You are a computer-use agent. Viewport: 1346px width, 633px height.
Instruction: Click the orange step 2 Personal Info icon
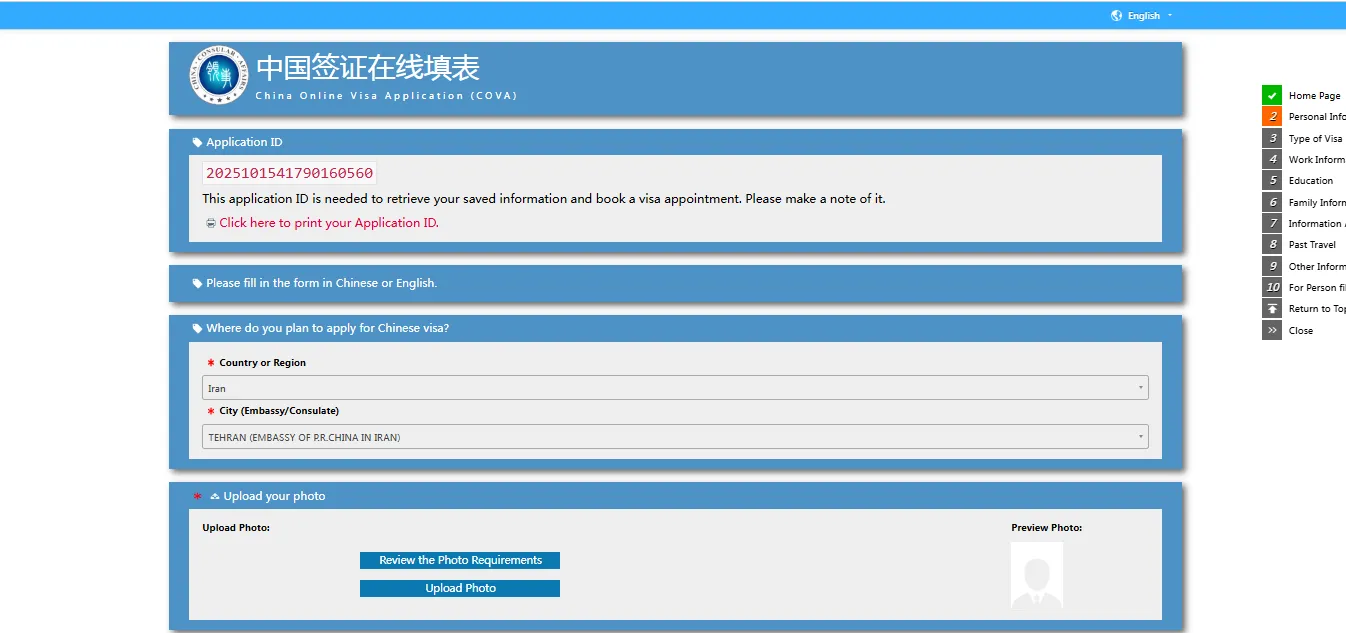pos(1271,117)
